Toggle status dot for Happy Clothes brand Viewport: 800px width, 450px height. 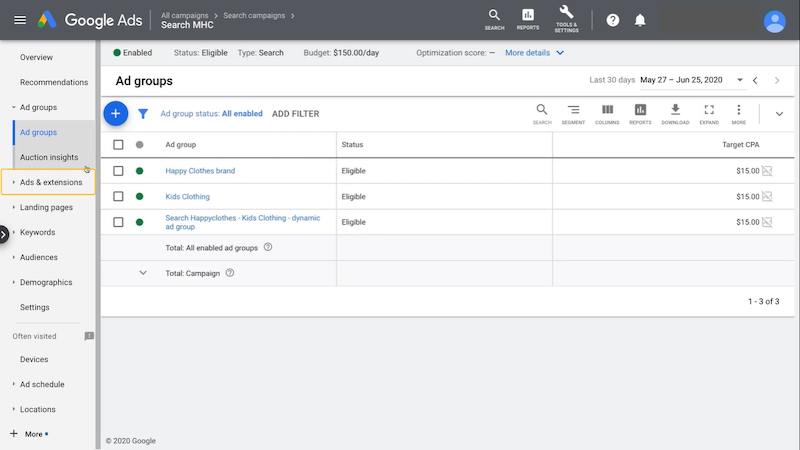[x=139, y=171]
